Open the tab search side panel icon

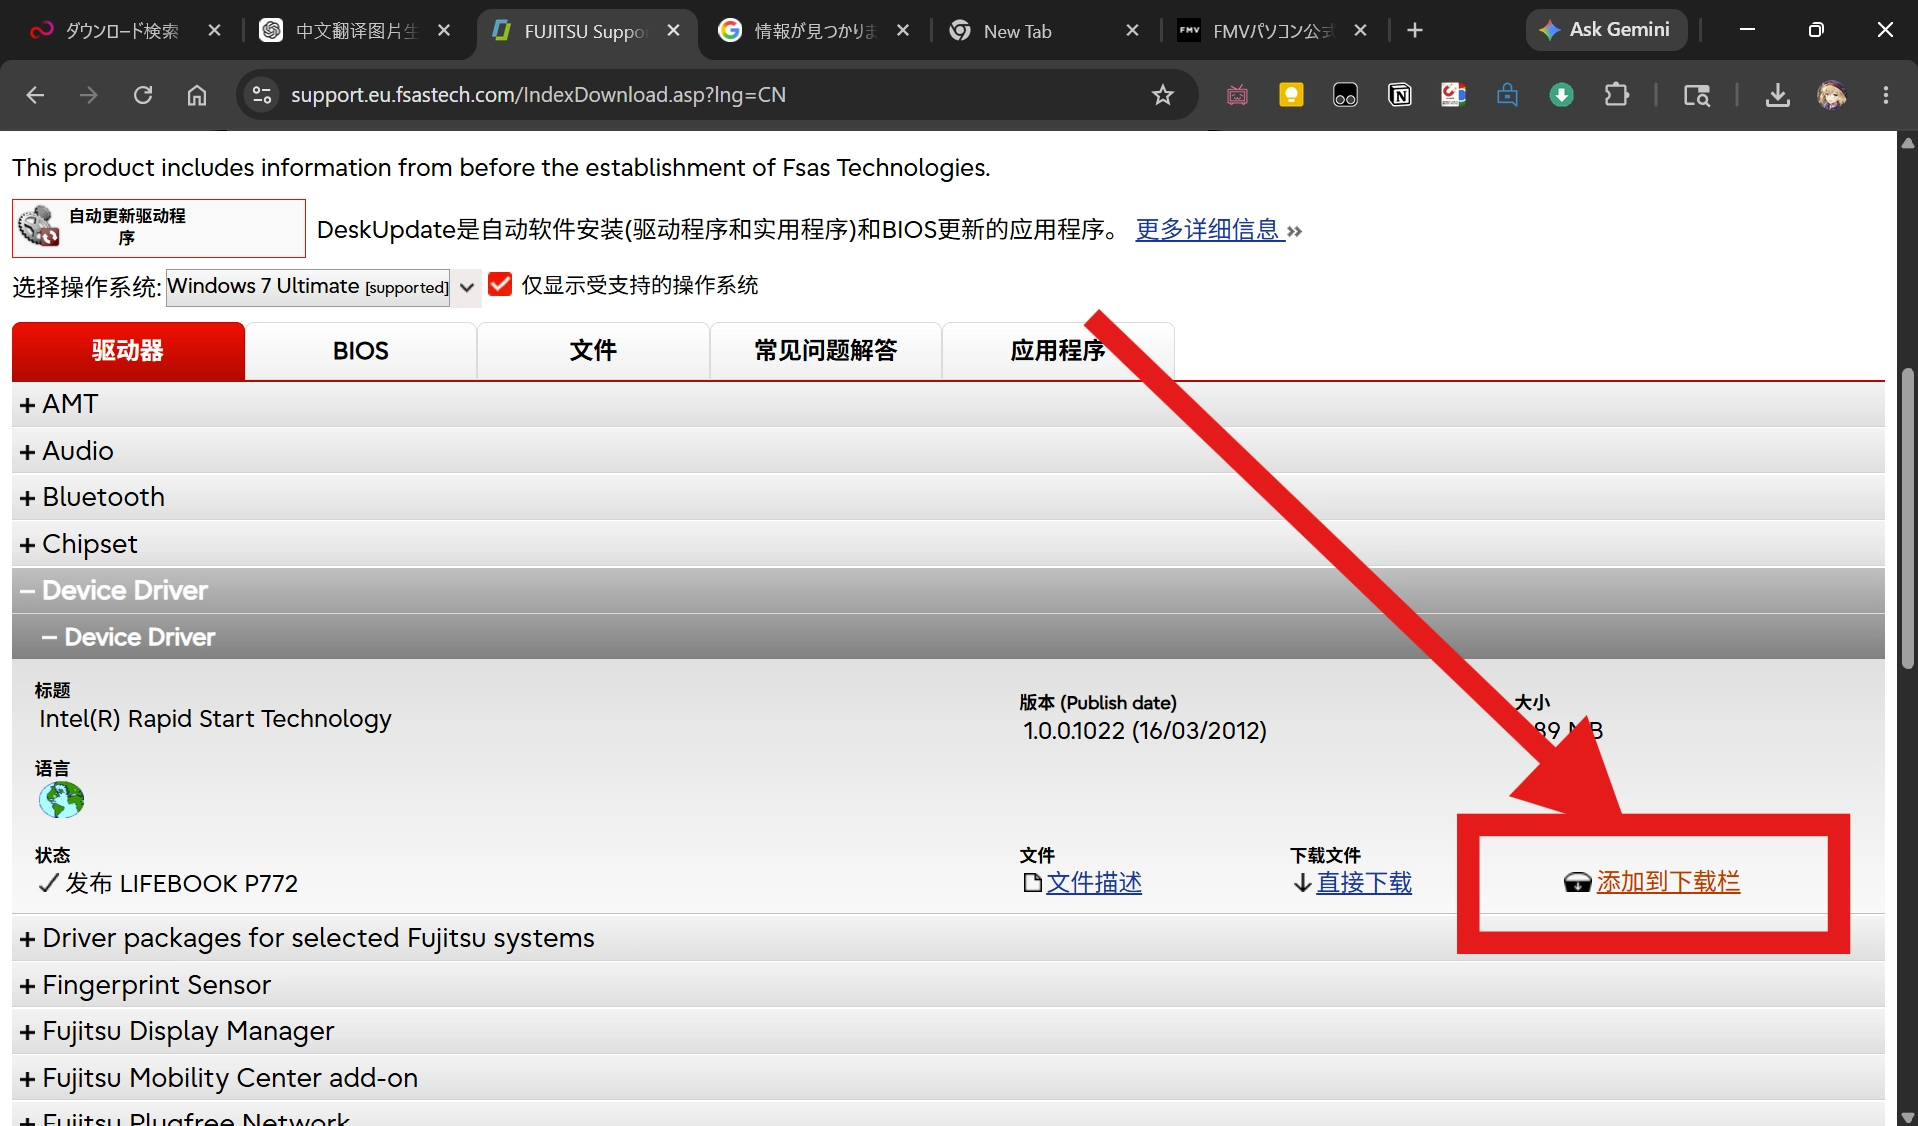[x=1696, y=95]
